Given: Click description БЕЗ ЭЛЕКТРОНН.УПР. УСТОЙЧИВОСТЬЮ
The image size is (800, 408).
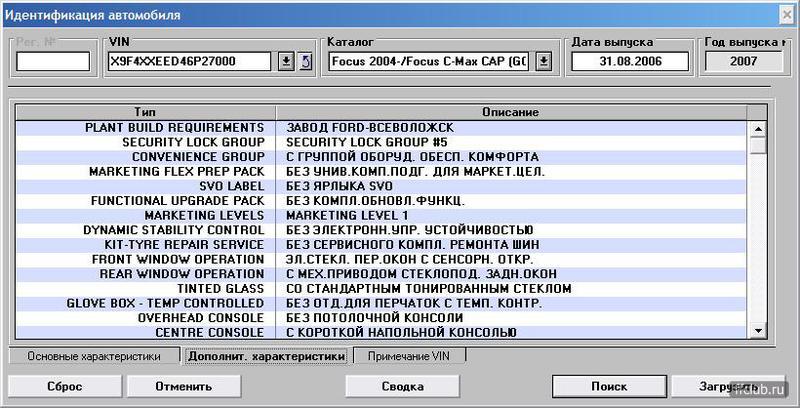Looking at the screenshot, I should [x=410, y=231].
